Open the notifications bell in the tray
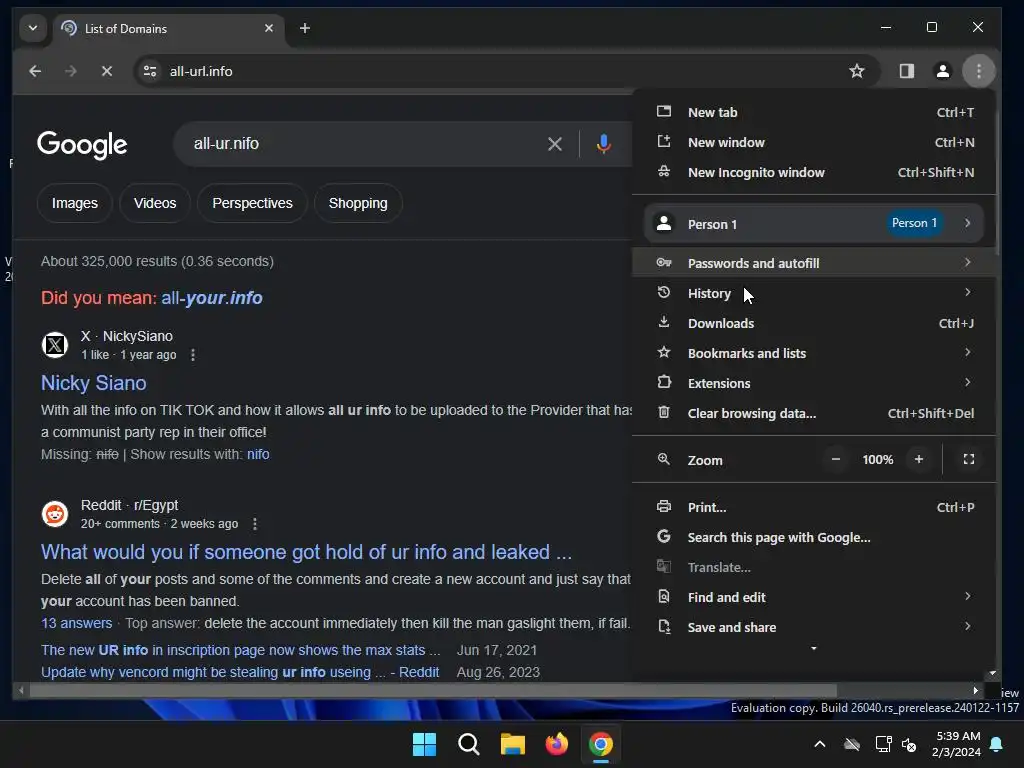Screen dimensions: 1024x768 tap(997, 744)
